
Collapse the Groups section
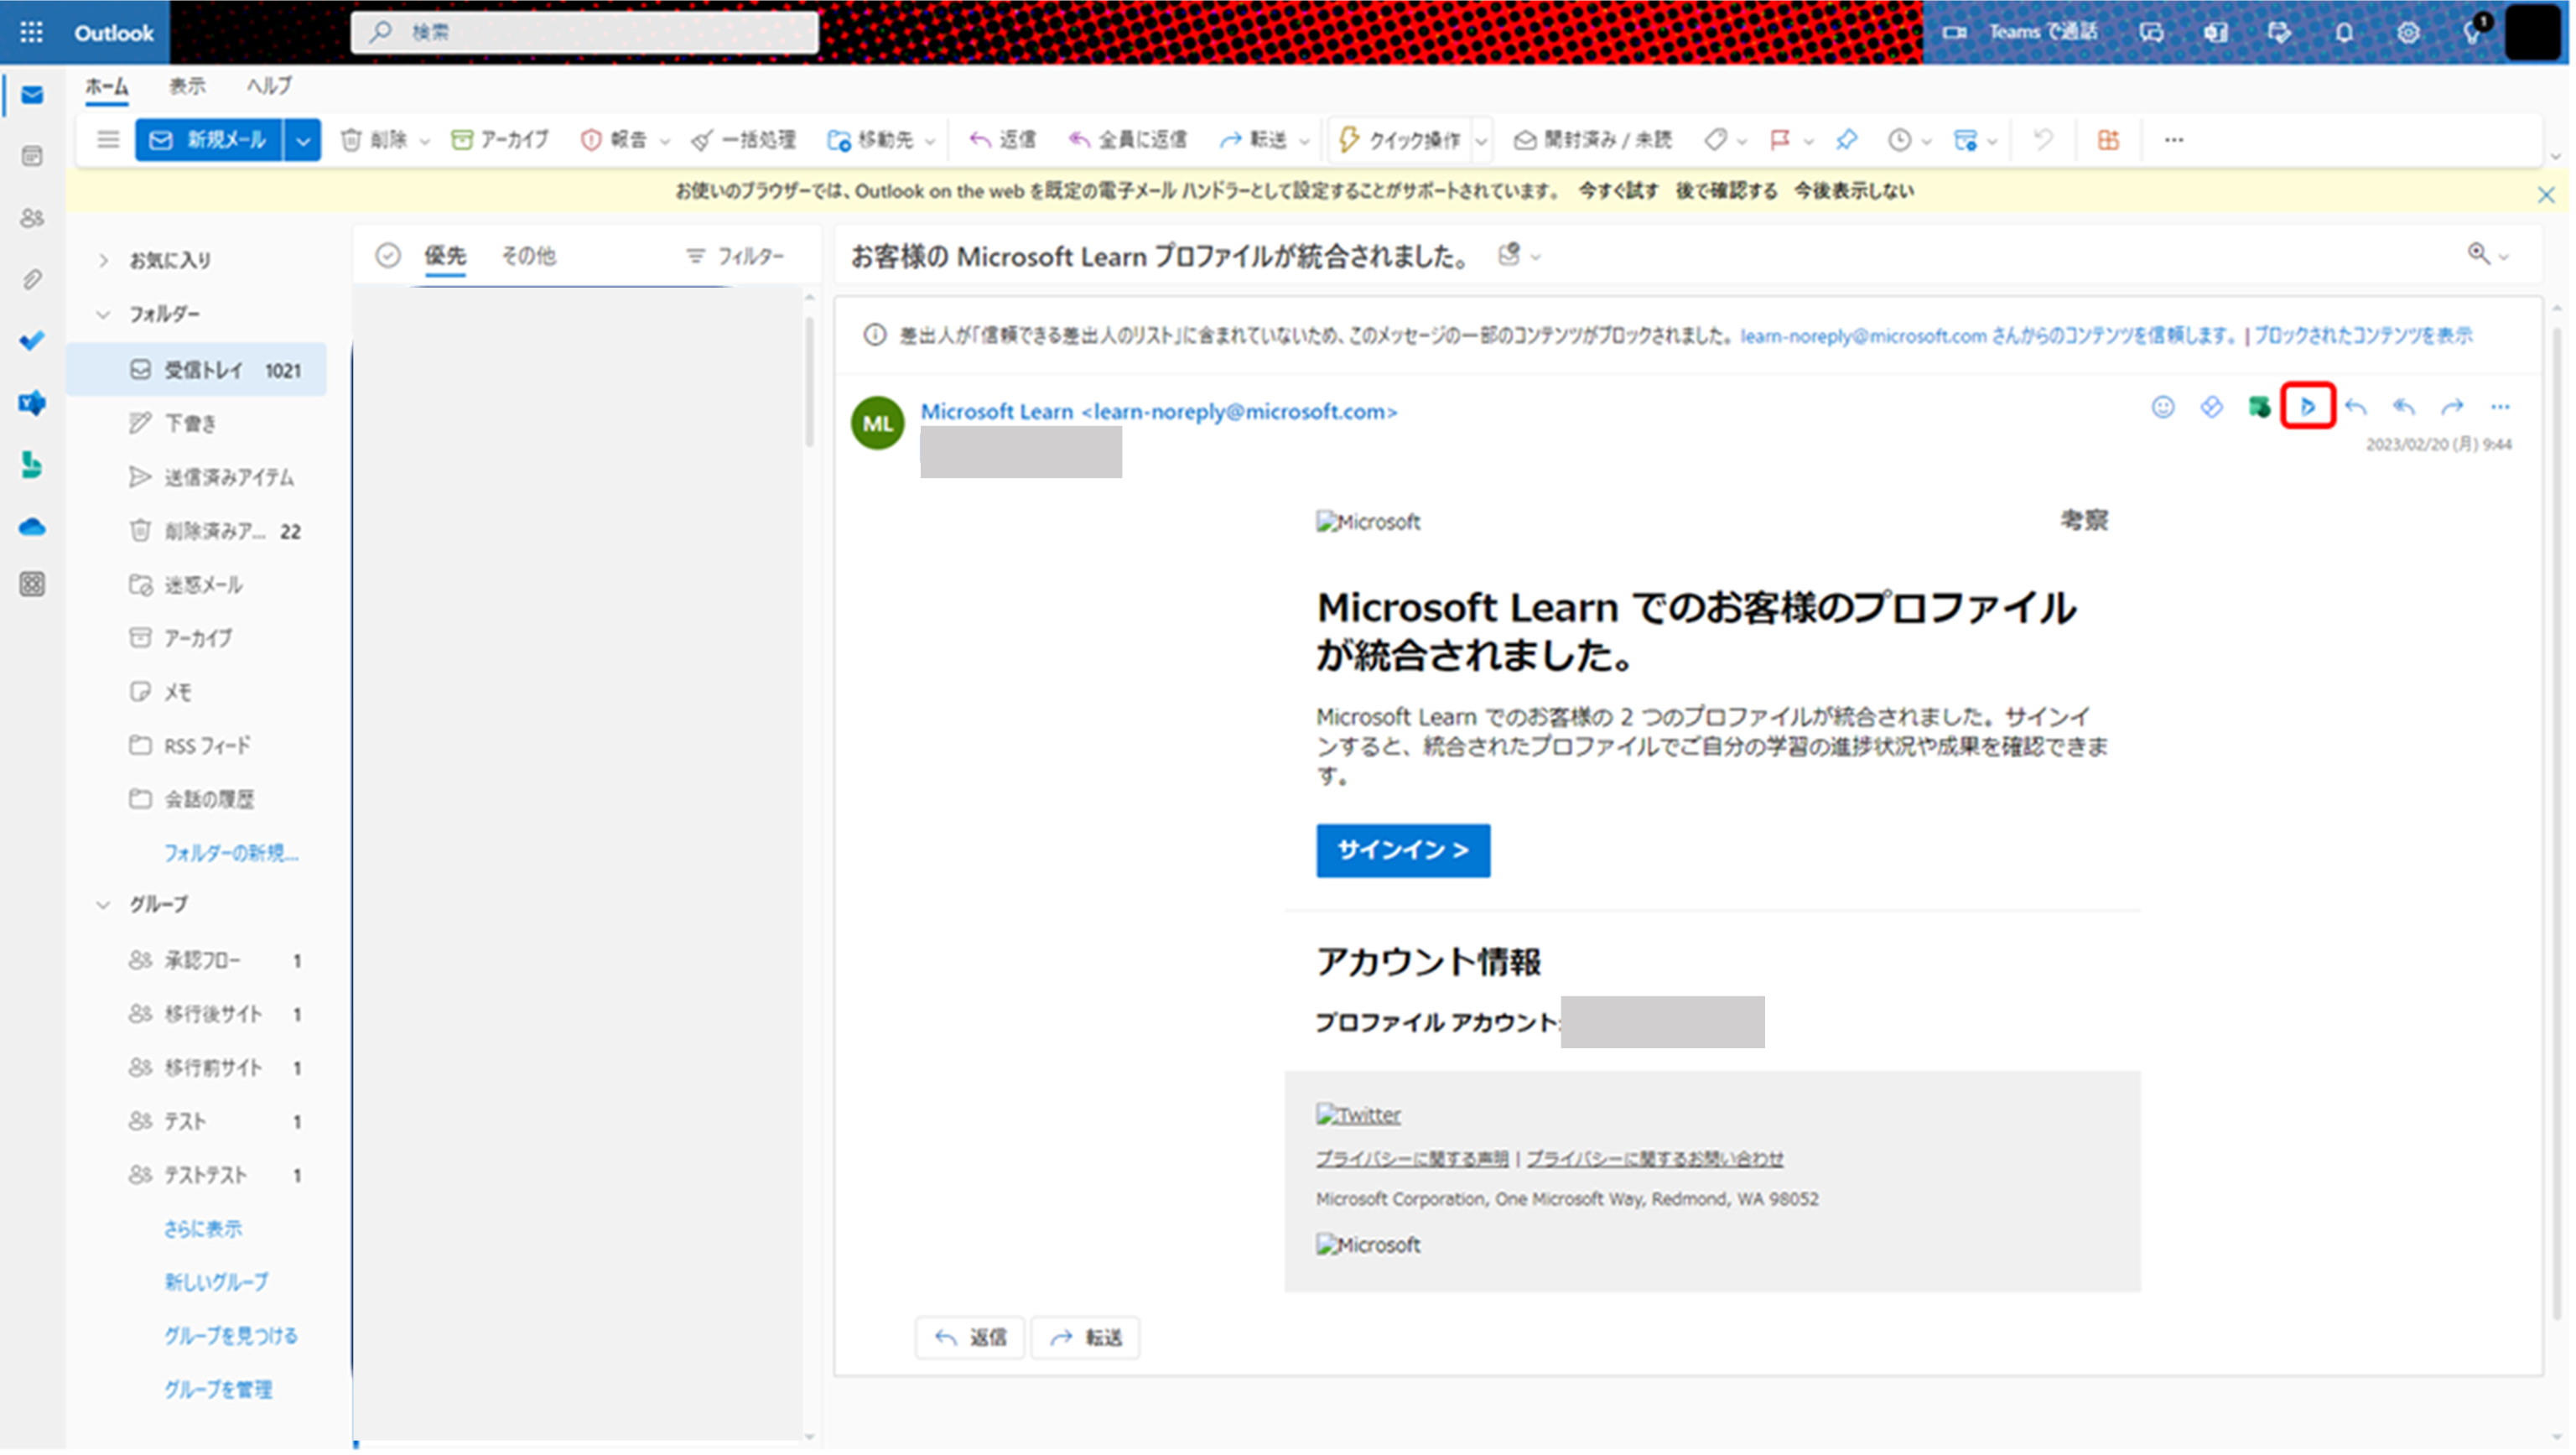[x=103, y=906]
